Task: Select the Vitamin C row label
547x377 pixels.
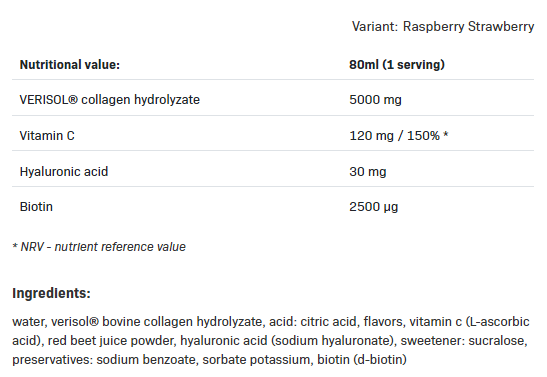Action: pos(47,135)
